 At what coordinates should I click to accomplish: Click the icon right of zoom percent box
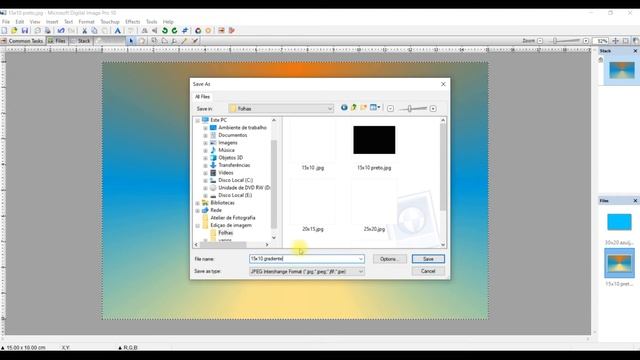coord(616,41)
